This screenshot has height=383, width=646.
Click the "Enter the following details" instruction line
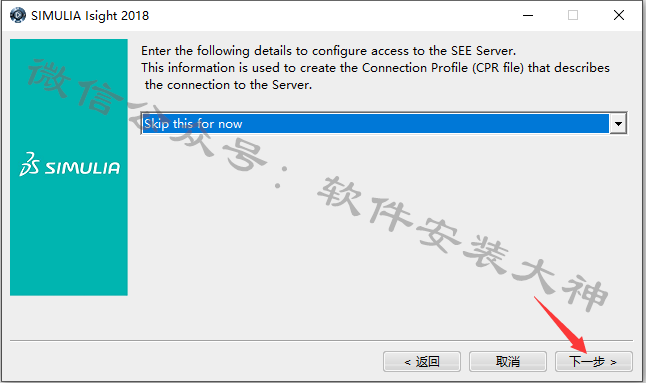pyautogui.click(x=328, y=51)
